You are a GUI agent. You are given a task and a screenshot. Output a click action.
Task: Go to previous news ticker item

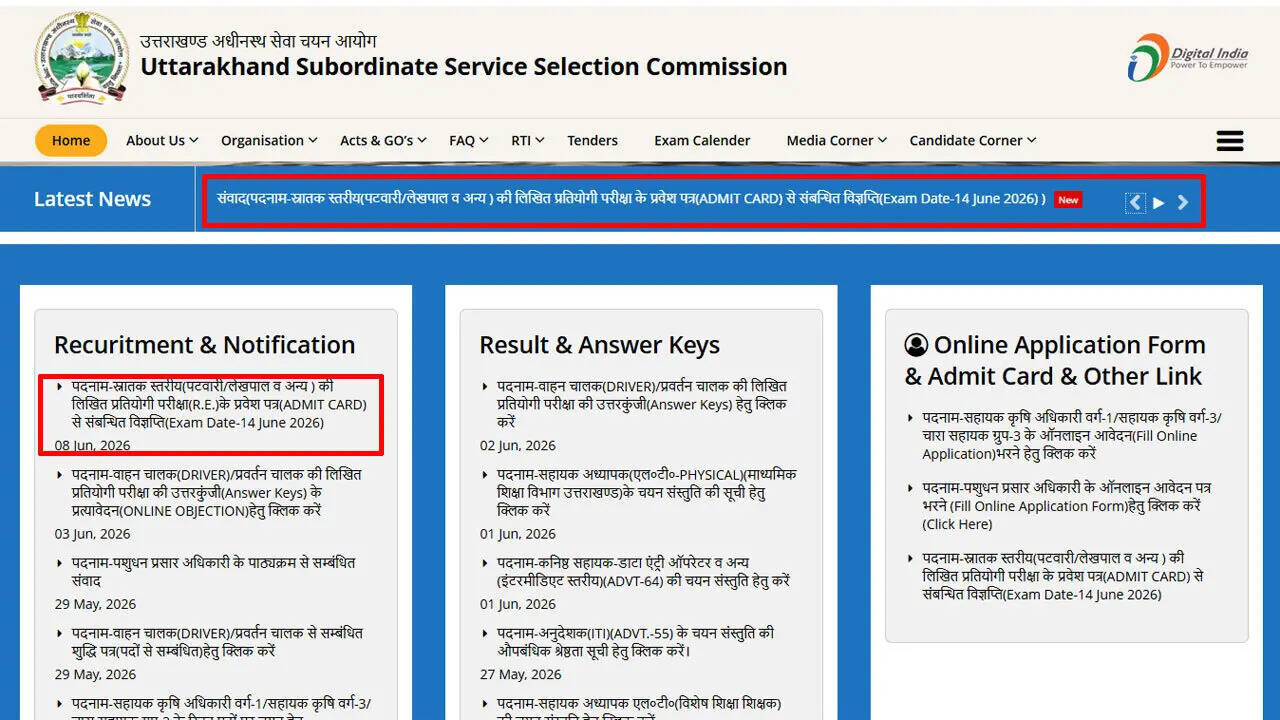click(x=1135, y=202)
